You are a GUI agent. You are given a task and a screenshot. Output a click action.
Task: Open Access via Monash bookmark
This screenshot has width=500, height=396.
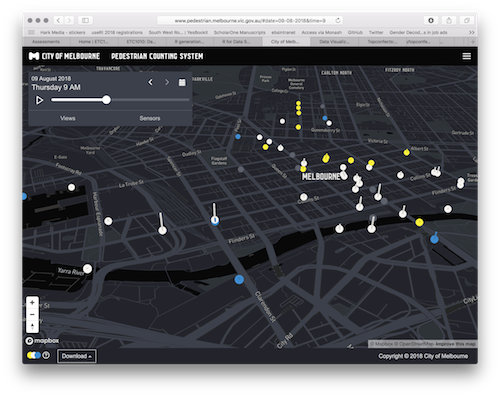[322, 32]
